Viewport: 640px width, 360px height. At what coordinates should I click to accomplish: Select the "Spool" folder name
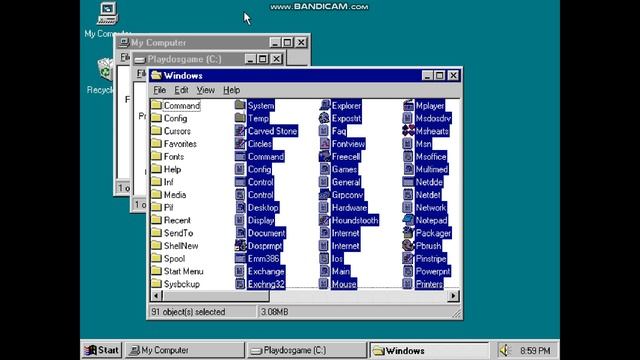pos(174,258)
